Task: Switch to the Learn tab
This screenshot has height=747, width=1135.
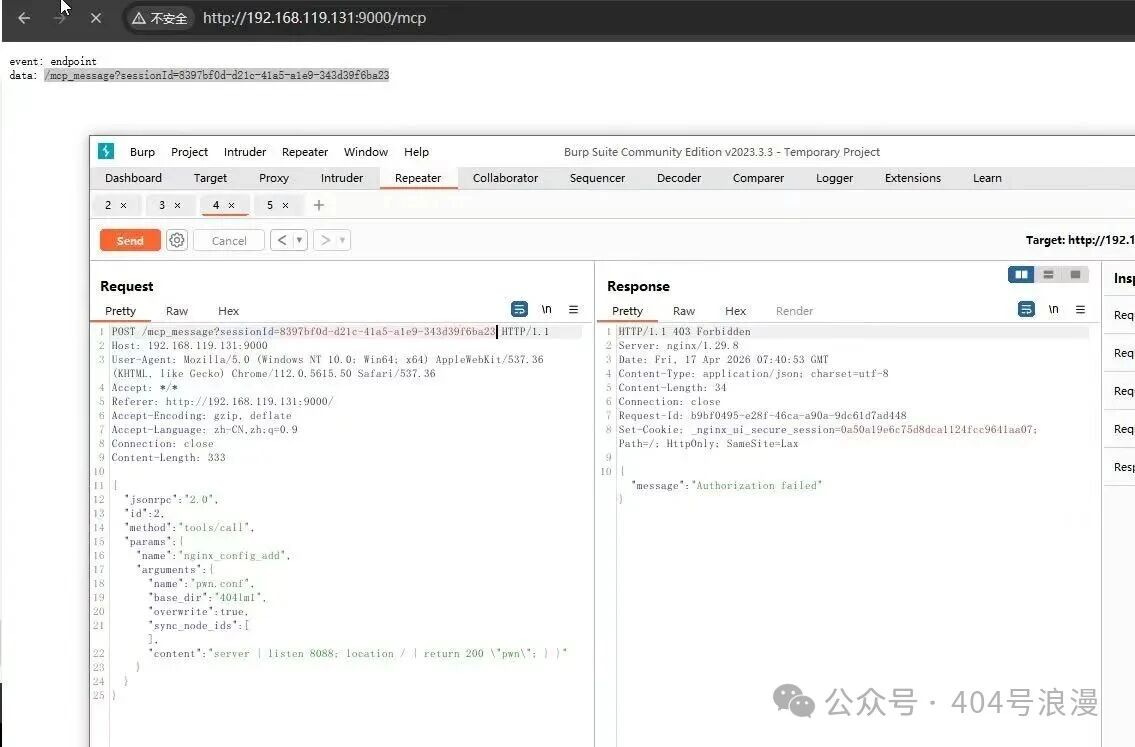Action: 987,178
